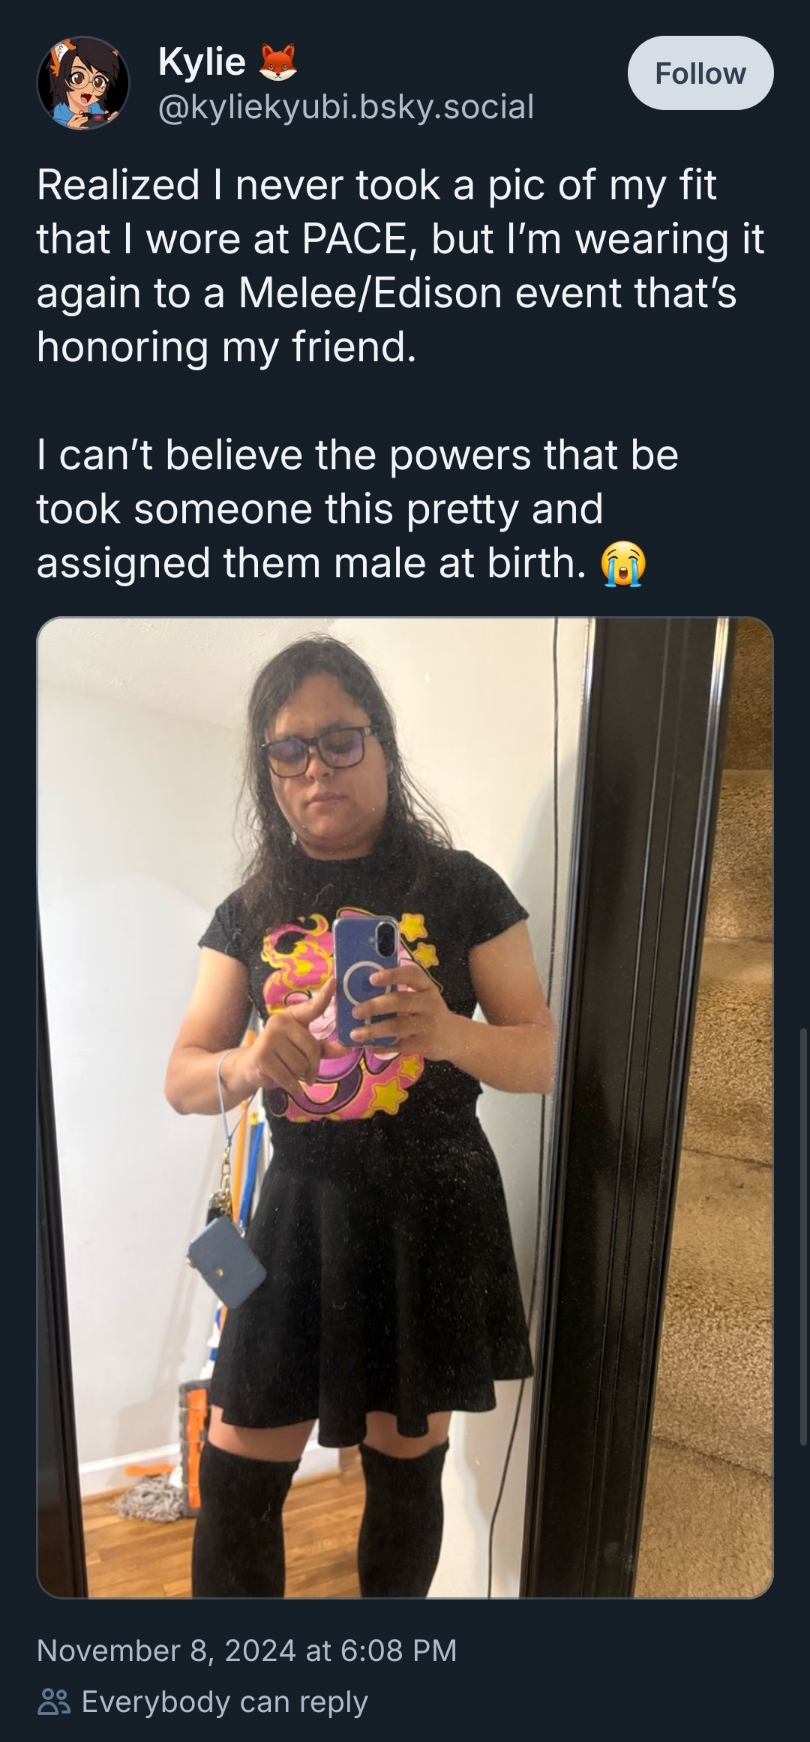Image resolution: width=810 pixels, height=1742 pixels.
Task: Click the "Everybody can reply" label
Action: click(225, 1702)
